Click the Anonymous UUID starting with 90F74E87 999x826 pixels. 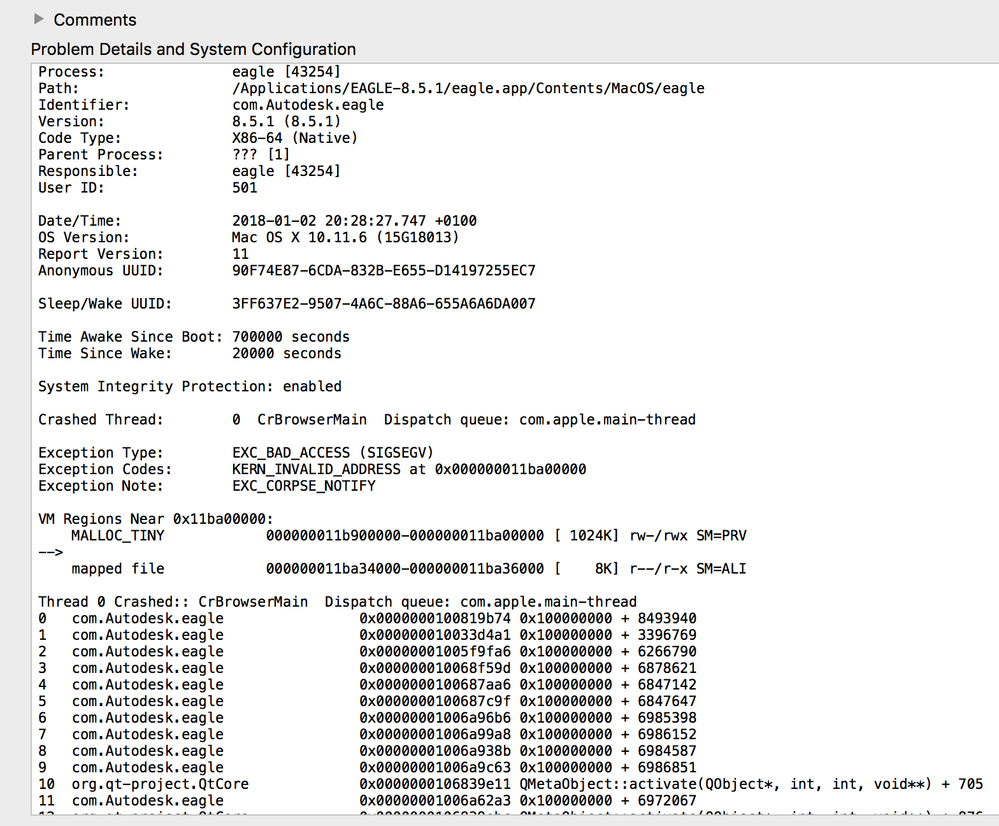point(384,270)
